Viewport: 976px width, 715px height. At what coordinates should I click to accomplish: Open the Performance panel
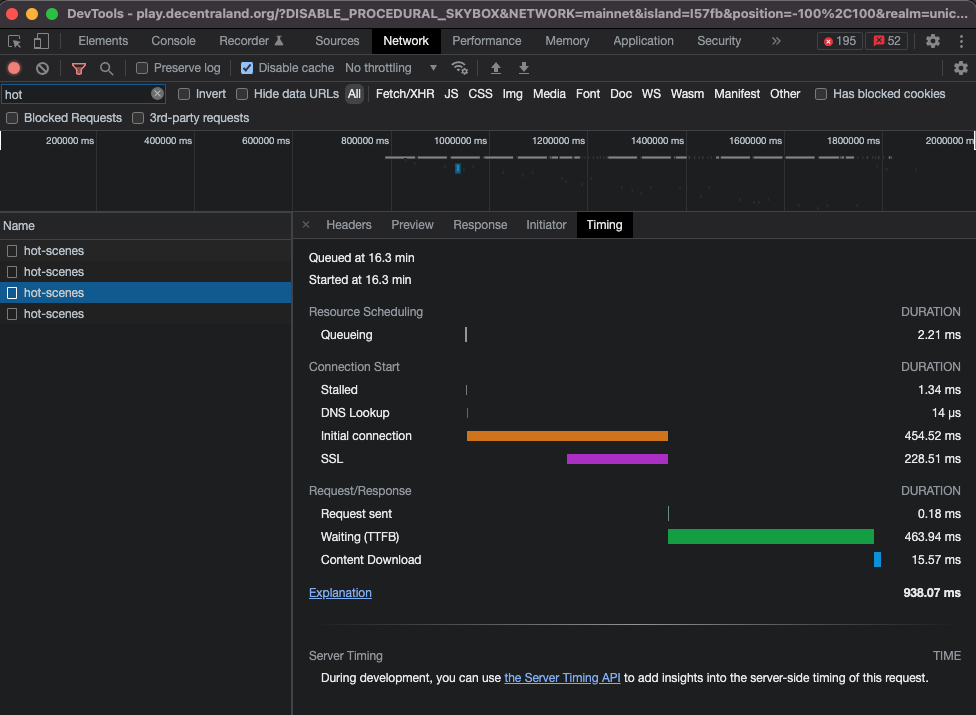[x=487, y=41]
